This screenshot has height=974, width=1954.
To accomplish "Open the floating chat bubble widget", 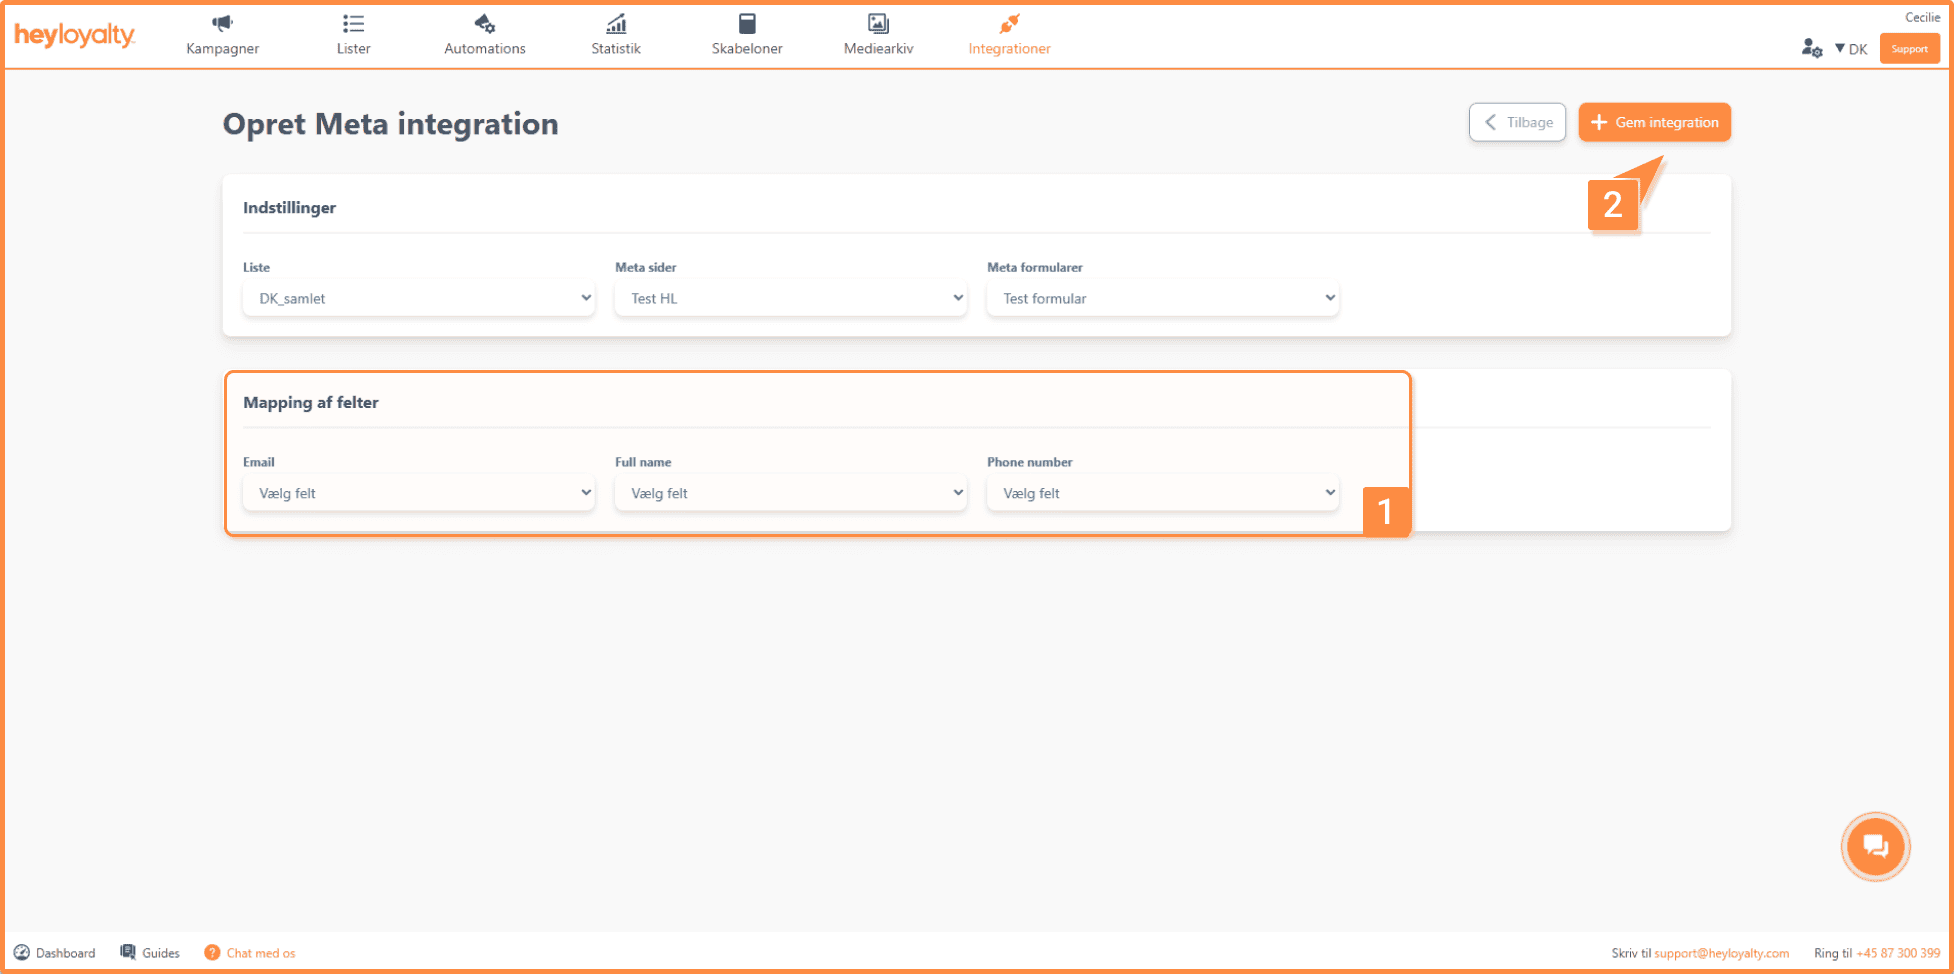I will click(1875, 847).
